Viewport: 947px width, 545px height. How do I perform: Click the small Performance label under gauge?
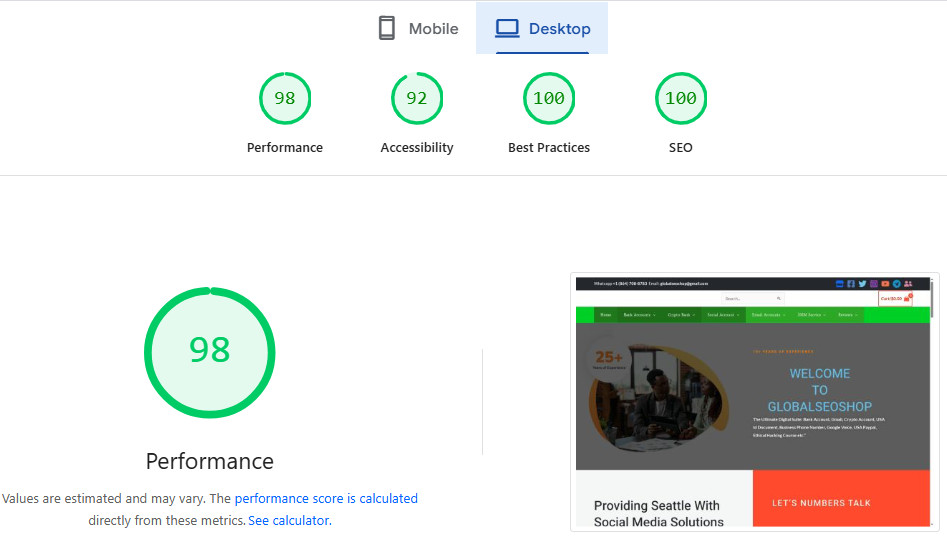pyautogui.click(x=285, y=147)
